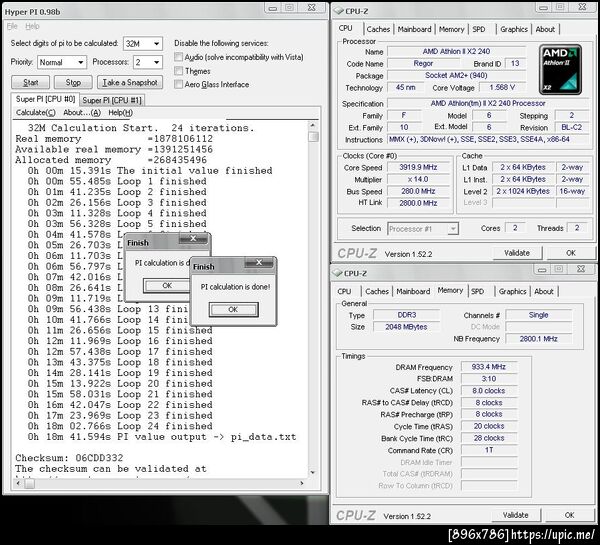Image resolution: width=600 pixels, height=545 pixels.
Task: Select SPD tab in upper CPU-Z window
Action: [479, 29]
